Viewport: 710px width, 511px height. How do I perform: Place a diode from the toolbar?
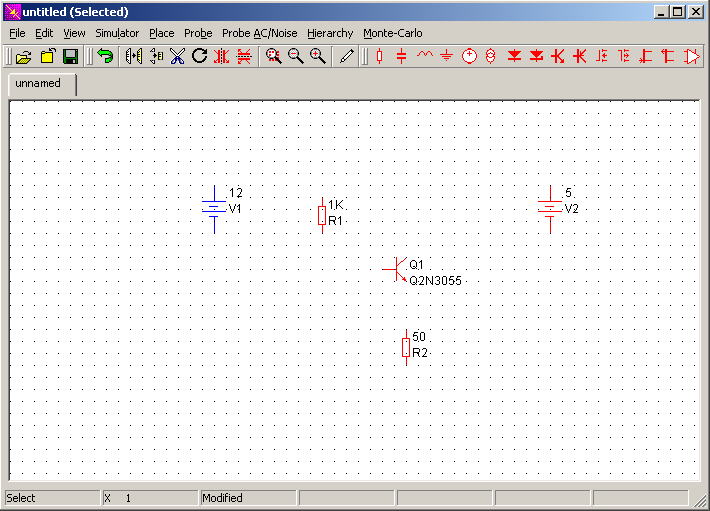click(514, 57)
